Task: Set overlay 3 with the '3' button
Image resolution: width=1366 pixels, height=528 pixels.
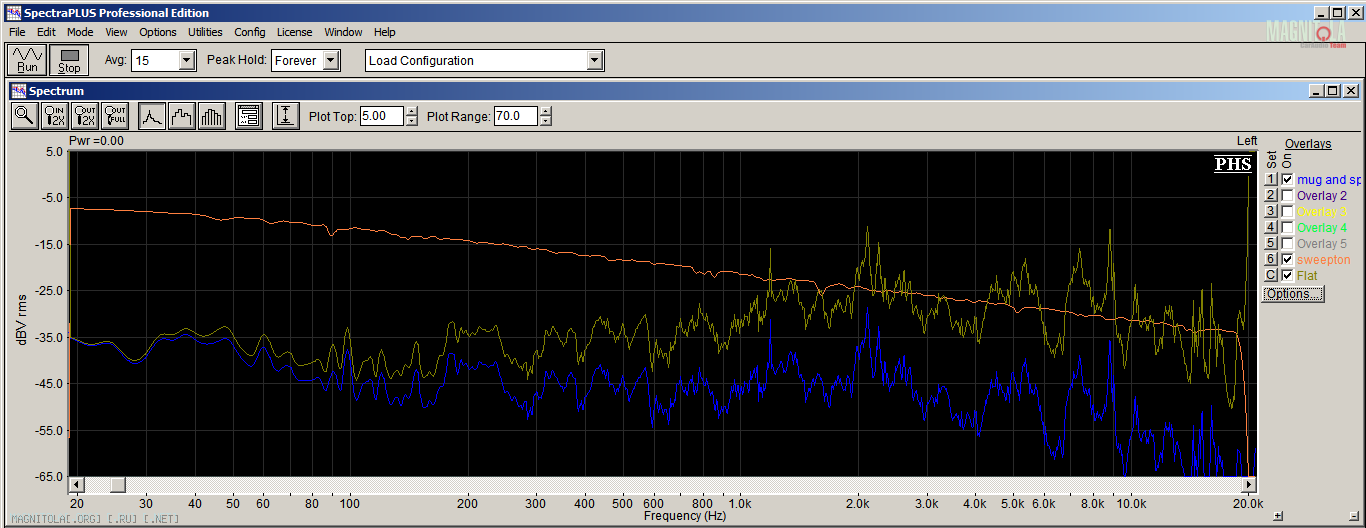Action: pos(1270,212)
